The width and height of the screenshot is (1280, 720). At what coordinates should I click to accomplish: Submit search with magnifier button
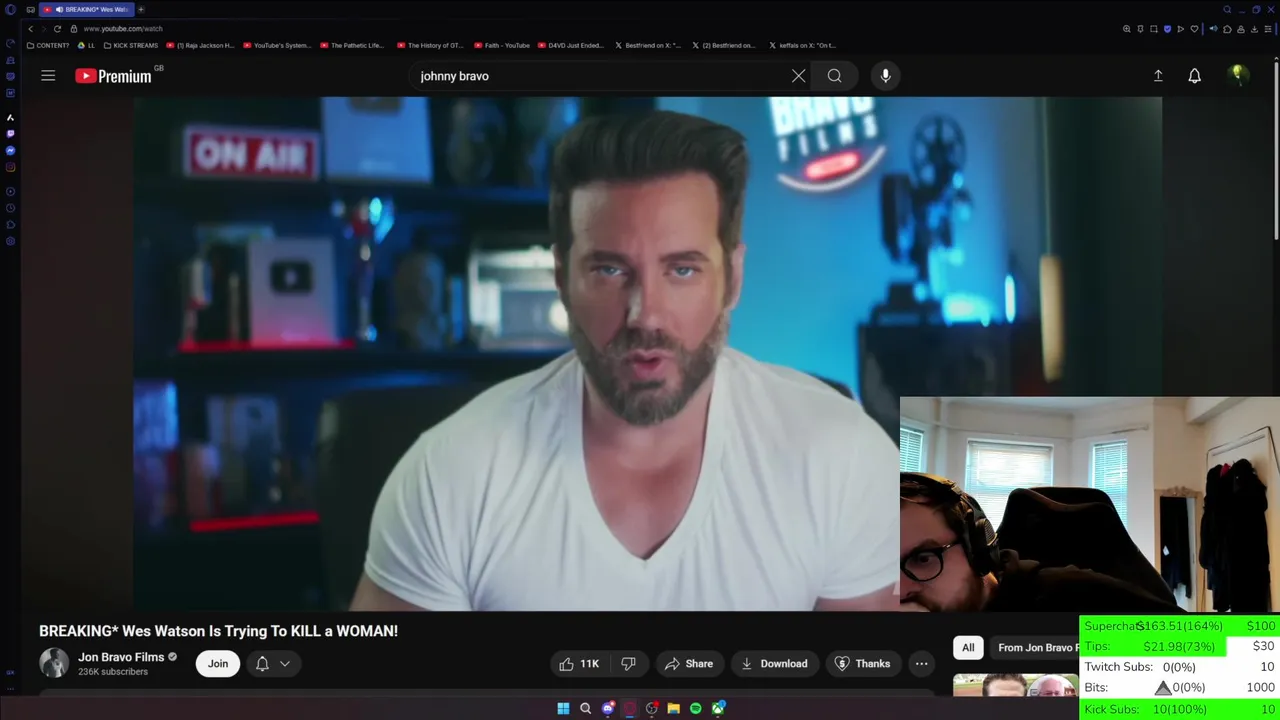pos(834,76)
